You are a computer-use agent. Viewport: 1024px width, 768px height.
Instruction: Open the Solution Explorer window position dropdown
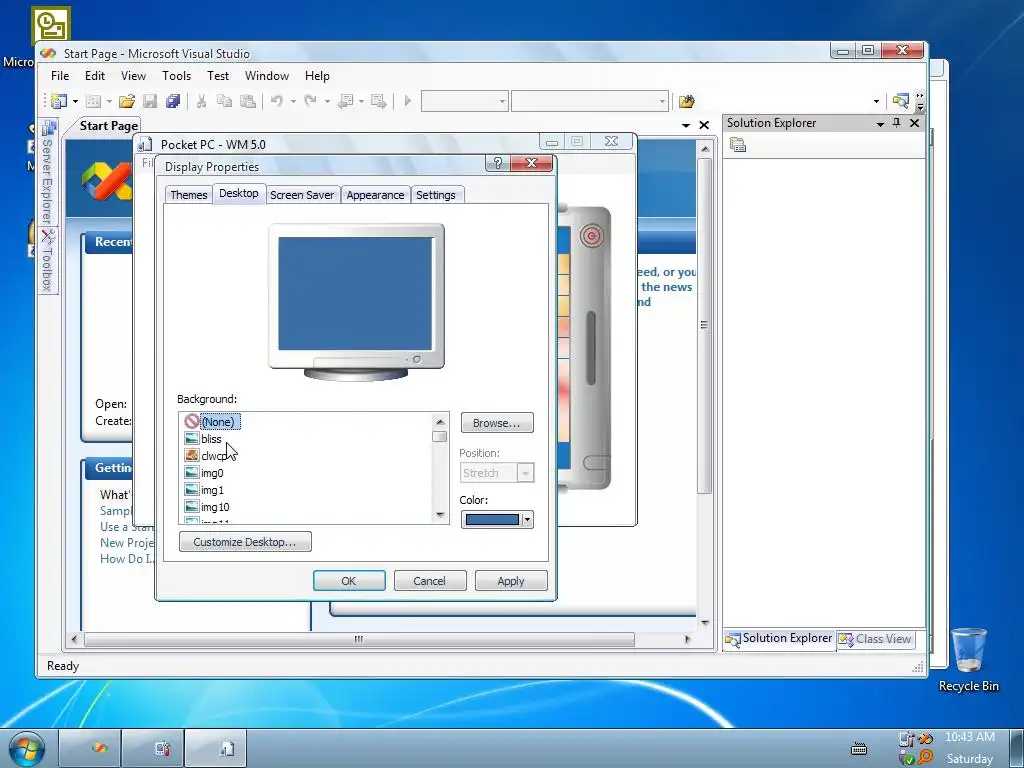click(x=880, y=123)
